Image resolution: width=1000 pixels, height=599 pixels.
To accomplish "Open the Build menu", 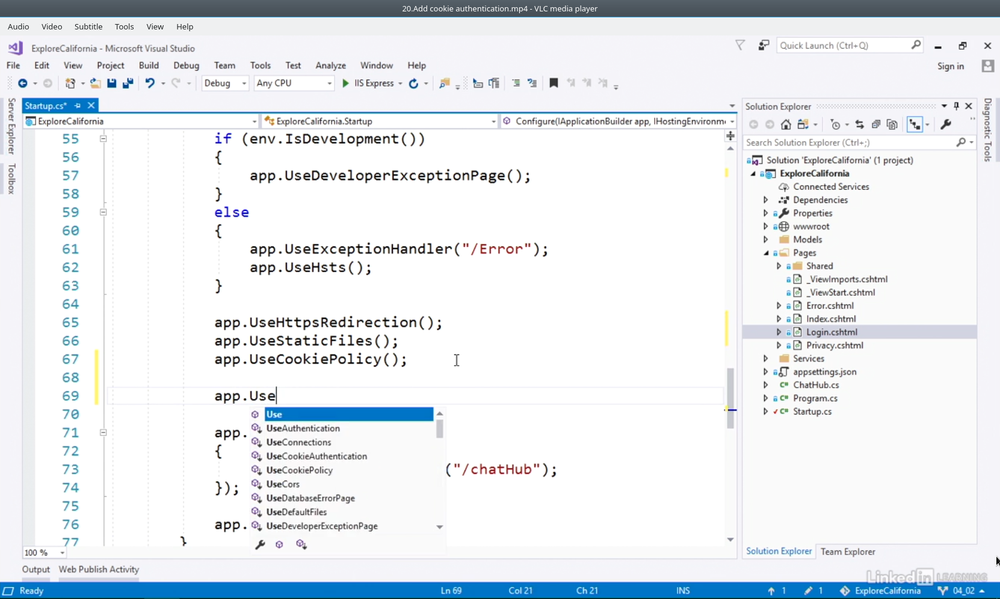I will (149, 66).
